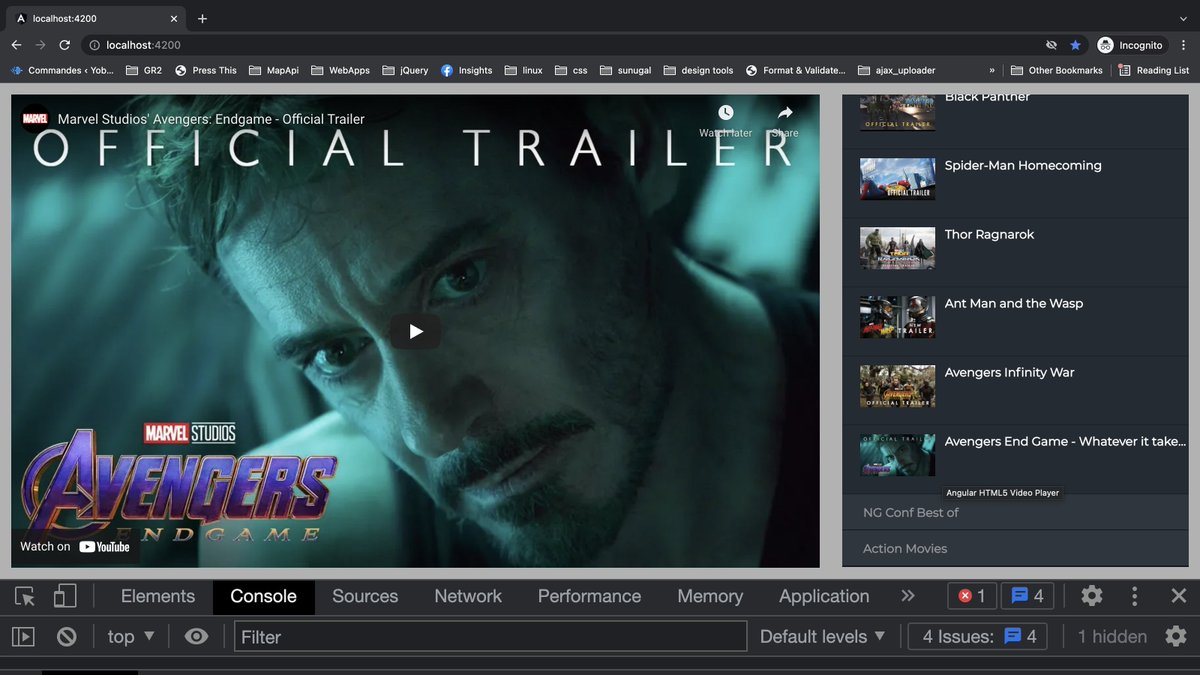Image resolution: width=1200 pixels, height=675 pixels.
Task: Activate the DevTools inspect element icon
Action: point(25,596)
